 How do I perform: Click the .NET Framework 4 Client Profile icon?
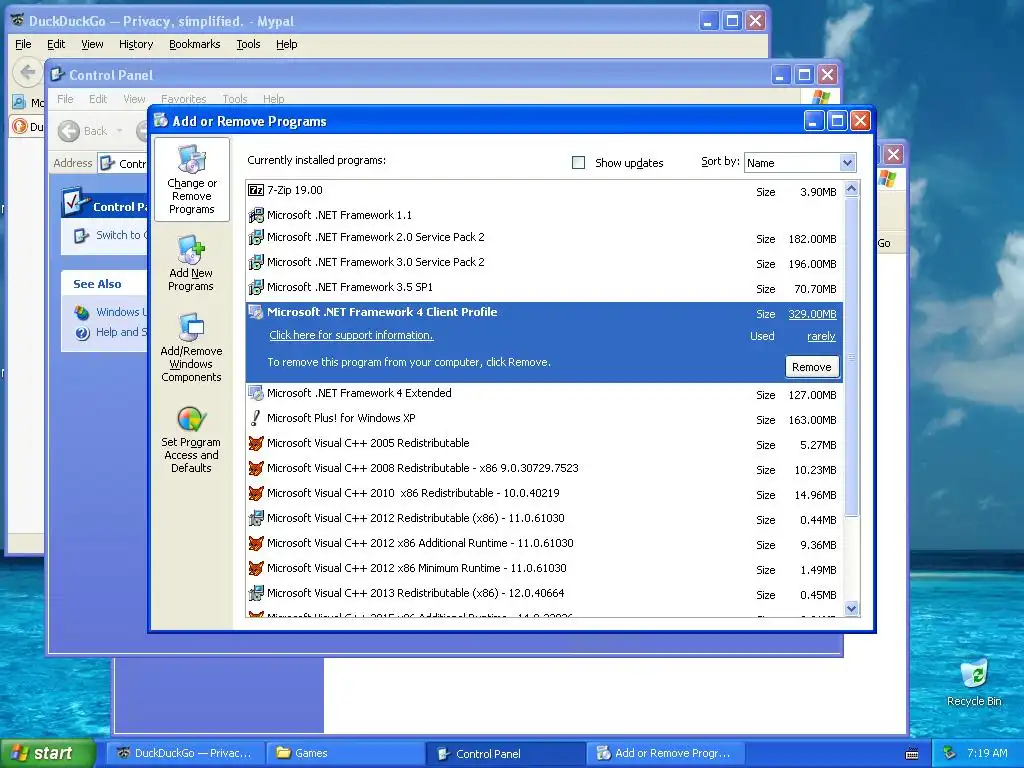pos(256,312)
